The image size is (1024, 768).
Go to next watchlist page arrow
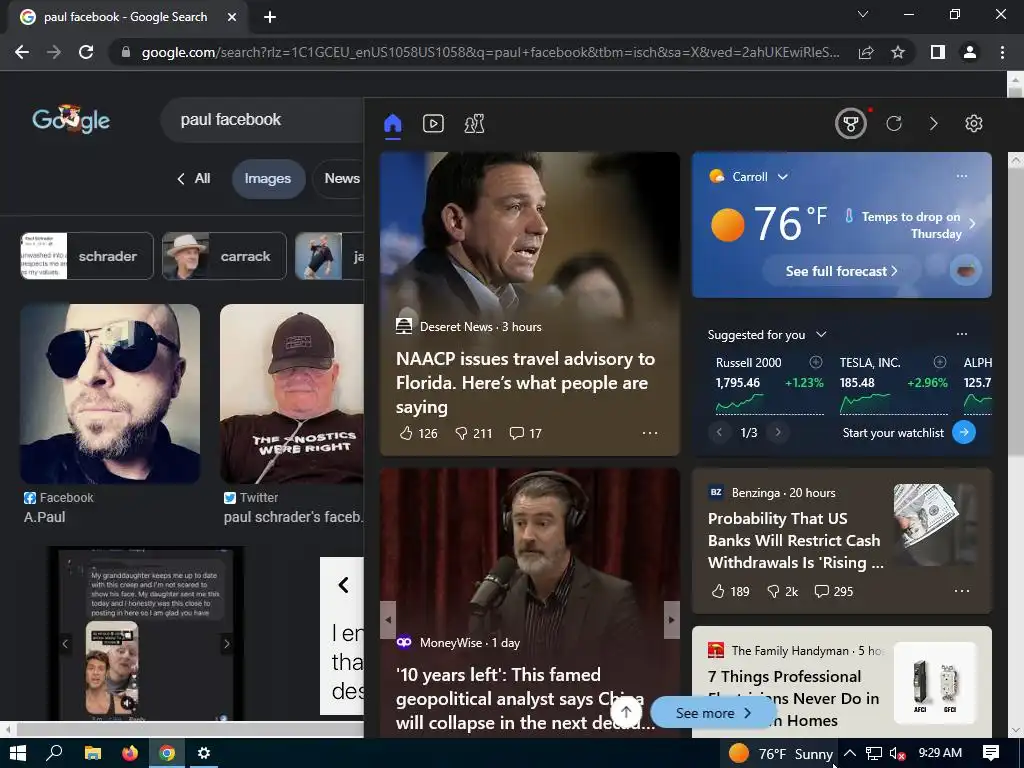click(778, 432)
